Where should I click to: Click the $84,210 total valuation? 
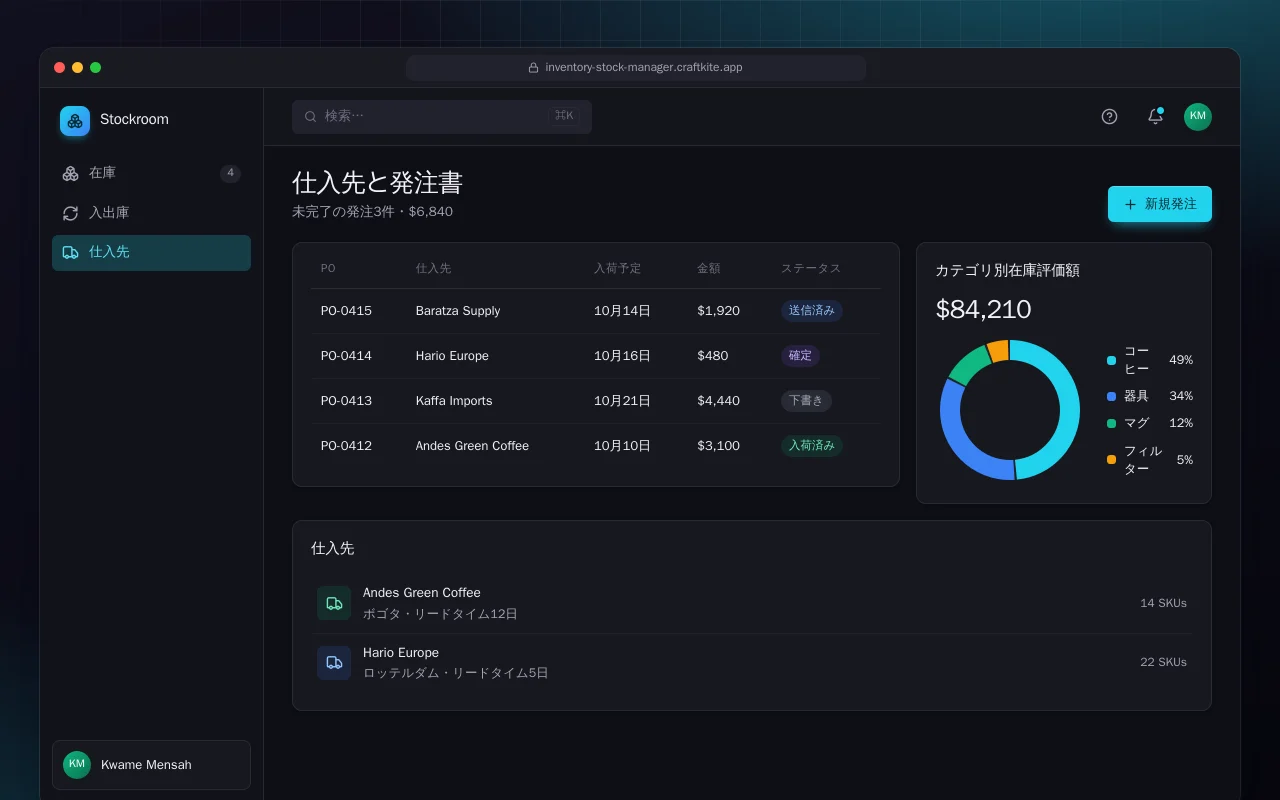point(983,309)
